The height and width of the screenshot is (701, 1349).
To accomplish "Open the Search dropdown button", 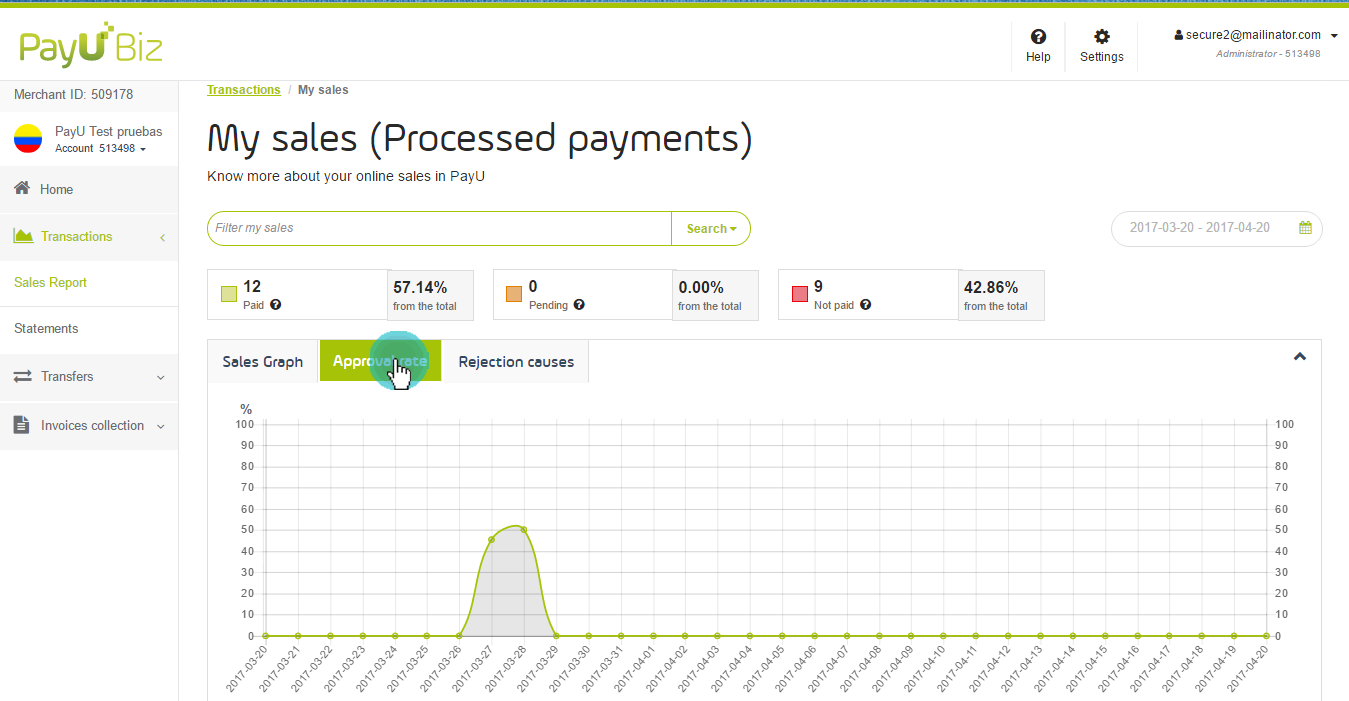I will (711, 229).
